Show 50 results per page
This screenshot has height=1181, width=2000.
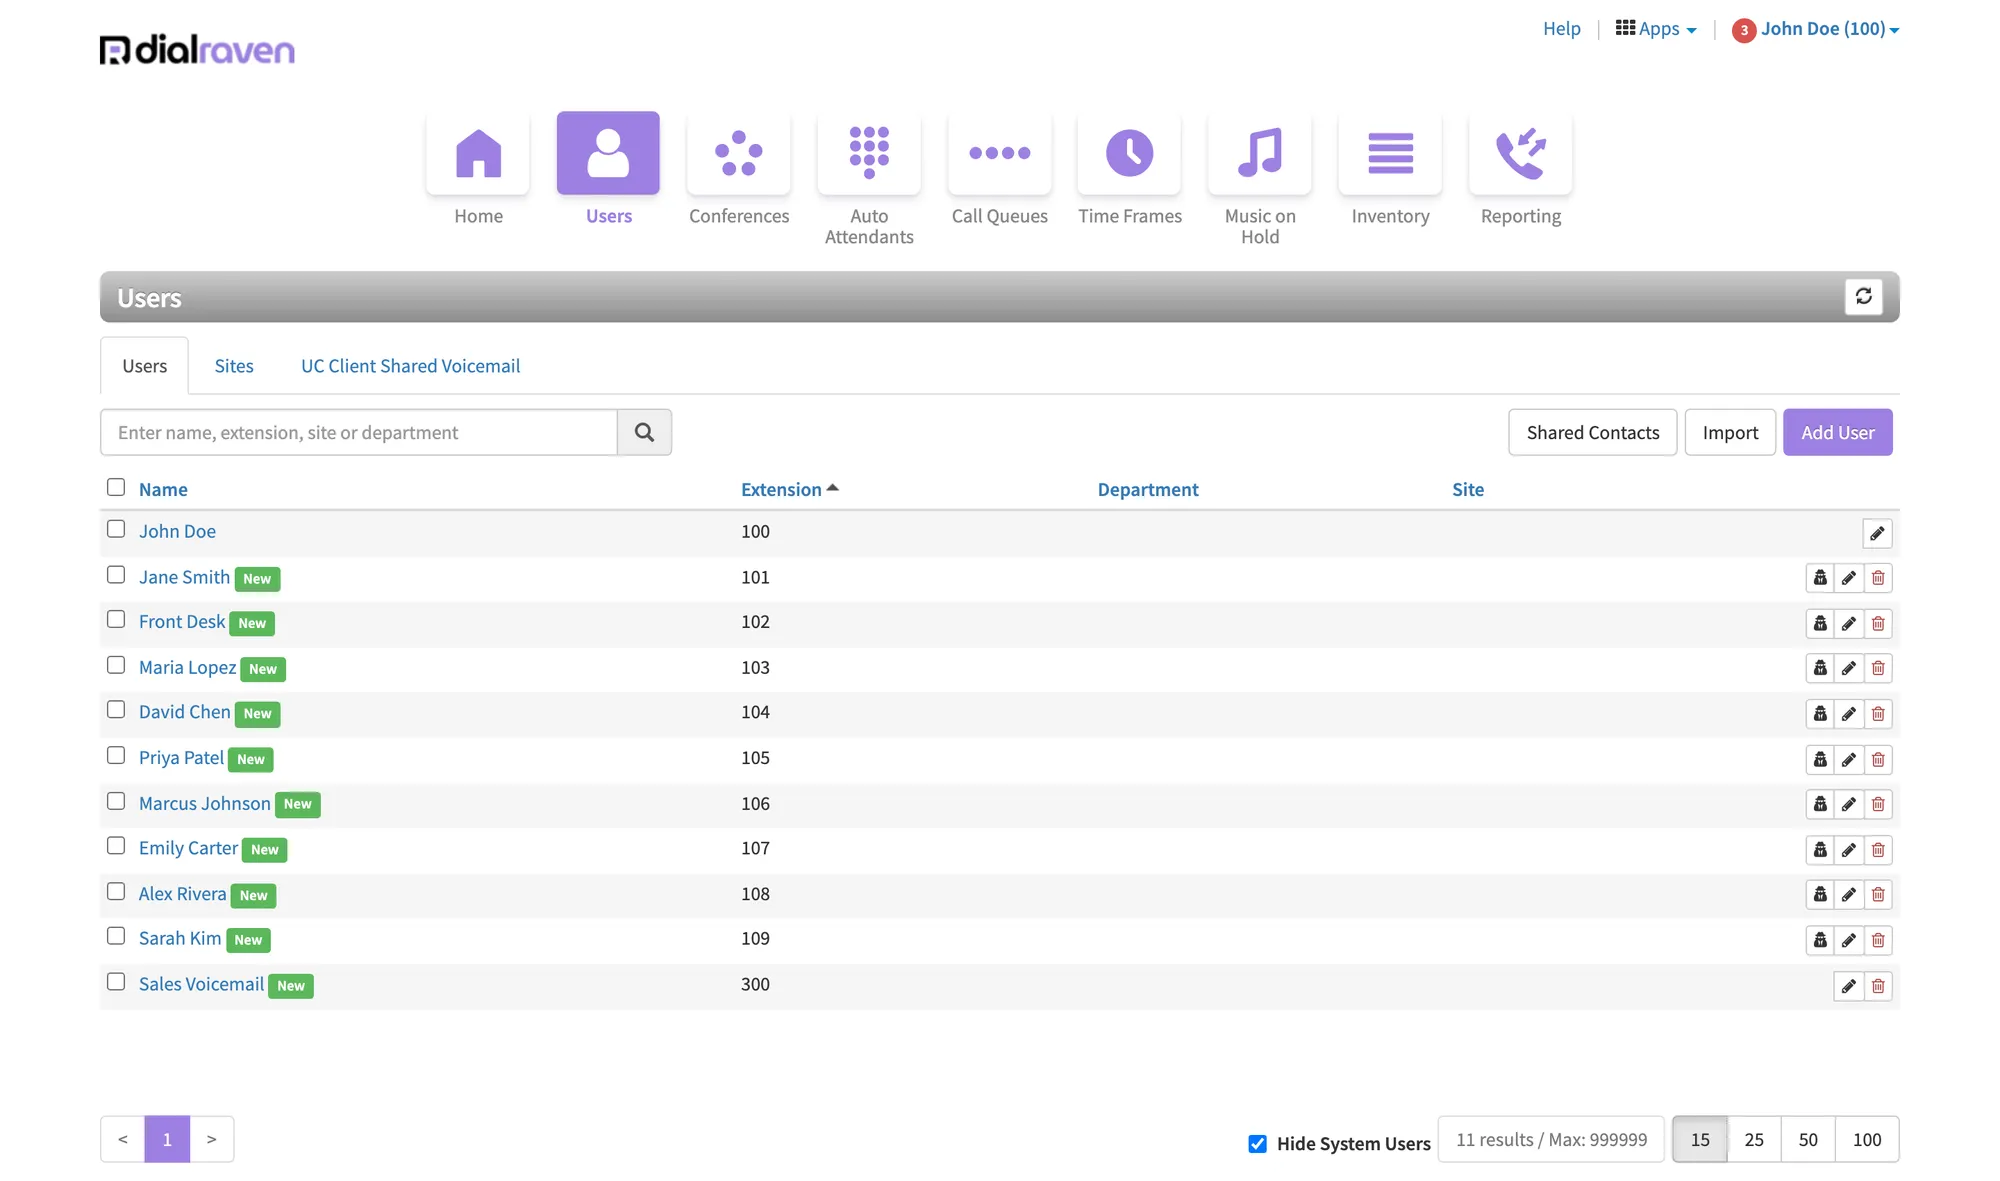1808,1139
